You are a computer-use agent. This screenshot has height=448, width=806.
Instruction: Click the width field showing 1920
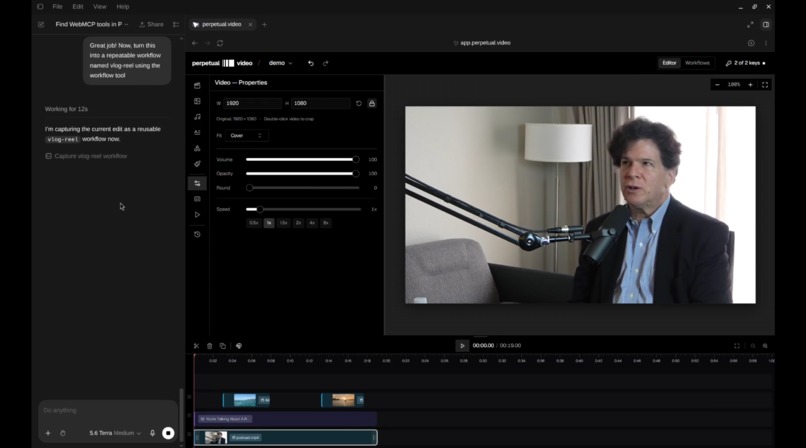pyautogui.click(x=252, y=103)
